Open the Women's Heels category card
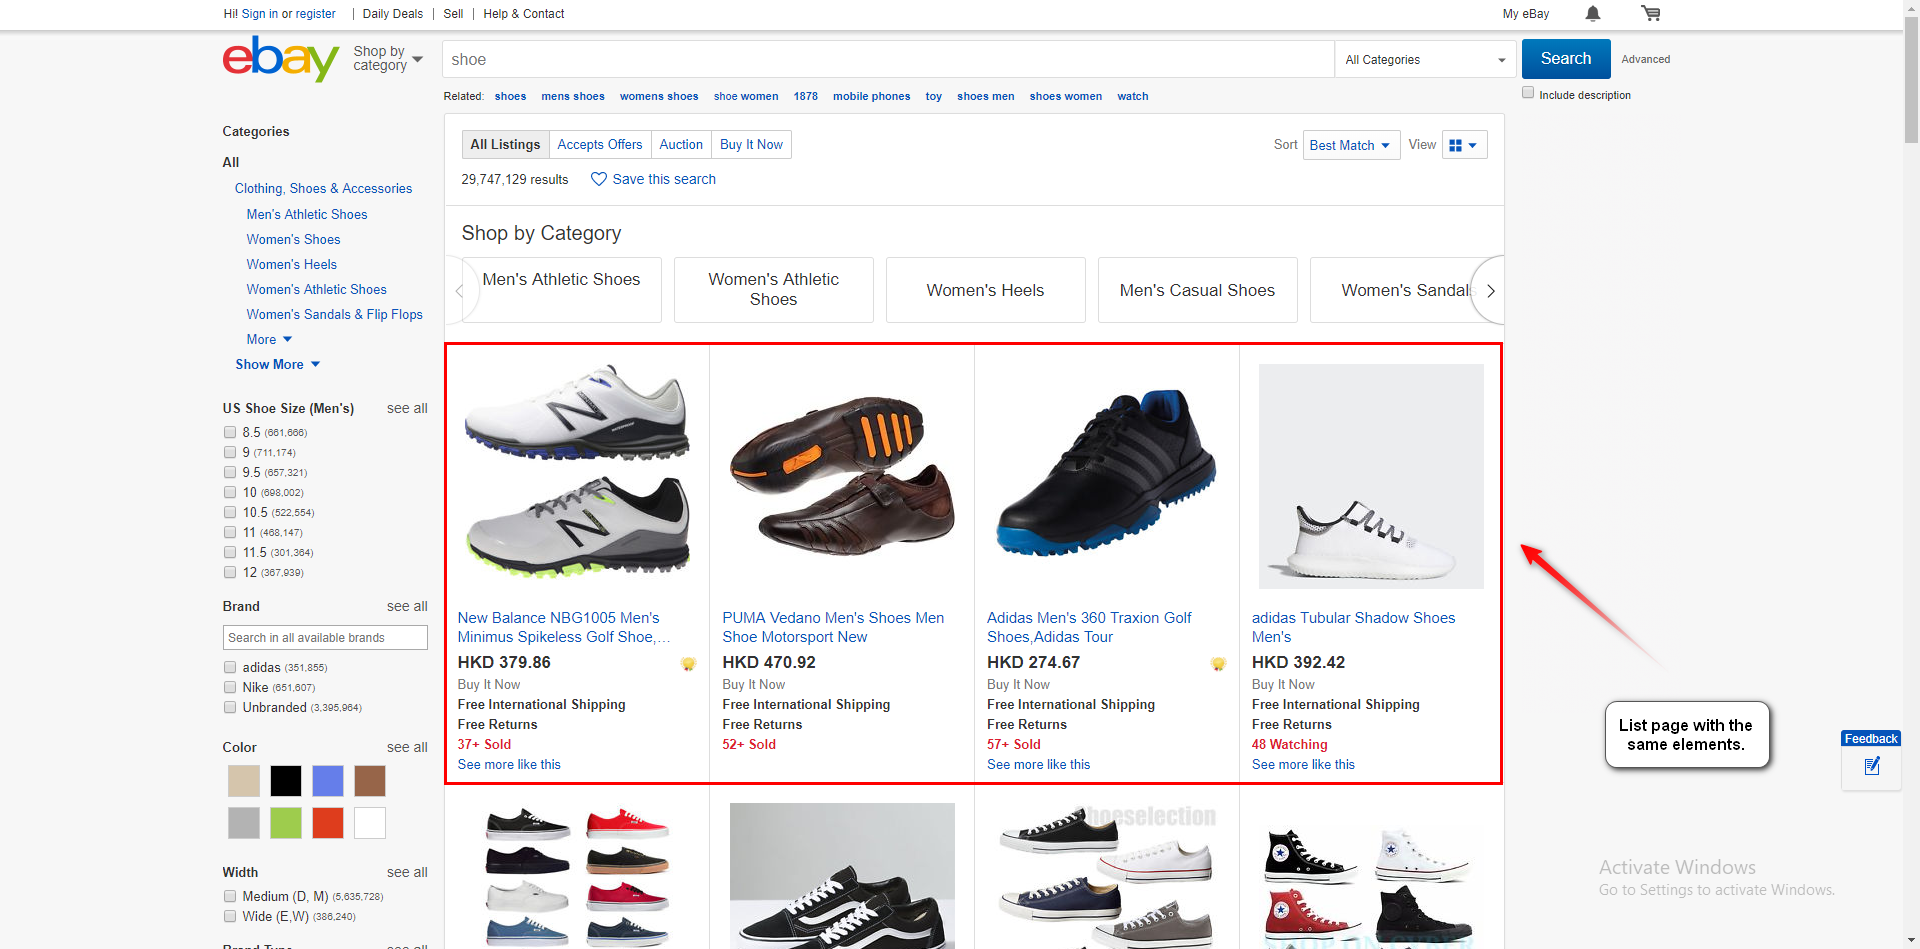This screenshot has width=1920, height=949. pyautogui.click(x=985, y=290)
